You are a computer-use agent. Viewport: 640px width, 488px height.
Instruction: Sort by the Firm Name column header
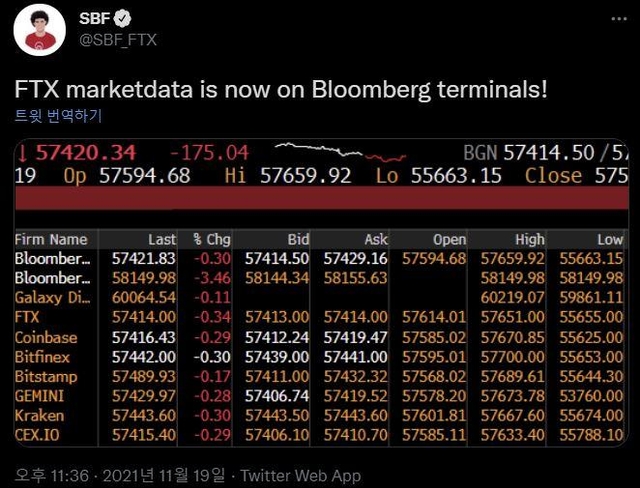[51, 240]
